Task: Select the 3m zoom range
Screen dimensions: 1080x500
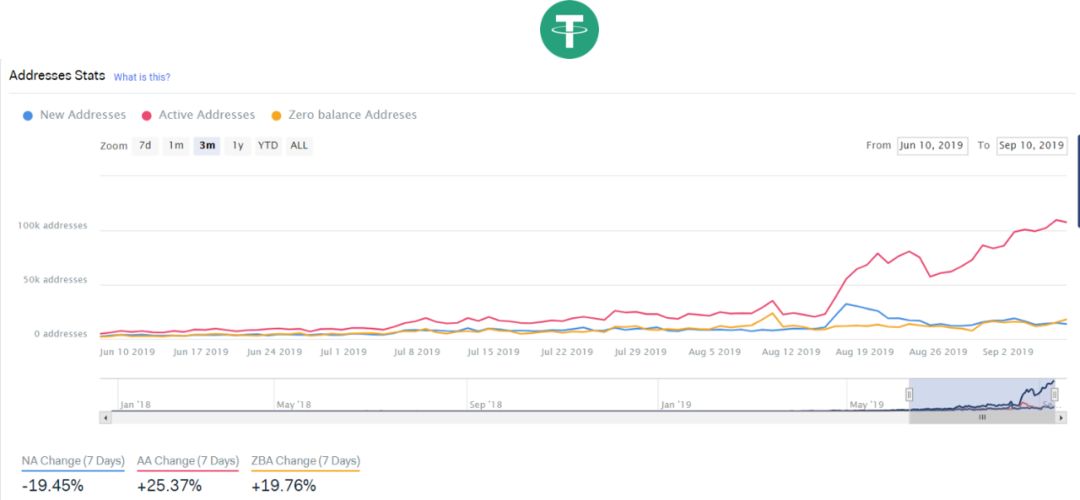Action: 207,145
